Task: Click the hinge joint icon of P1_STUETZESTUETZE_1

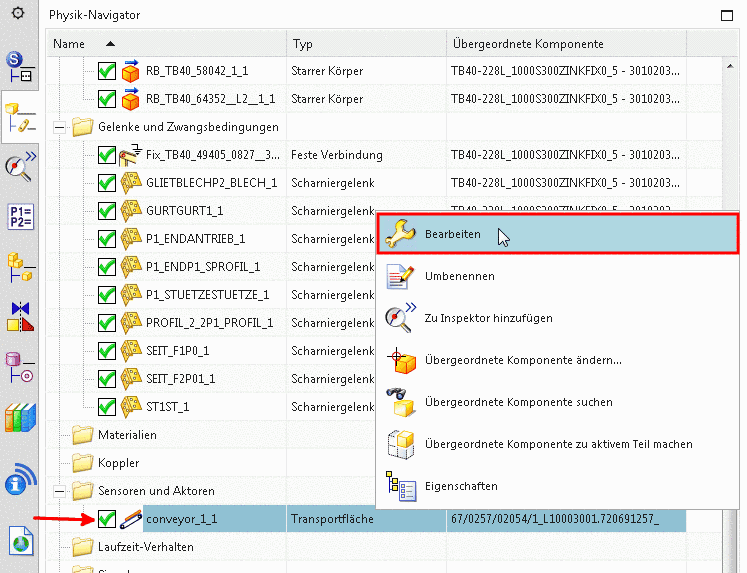Action: 131,295
